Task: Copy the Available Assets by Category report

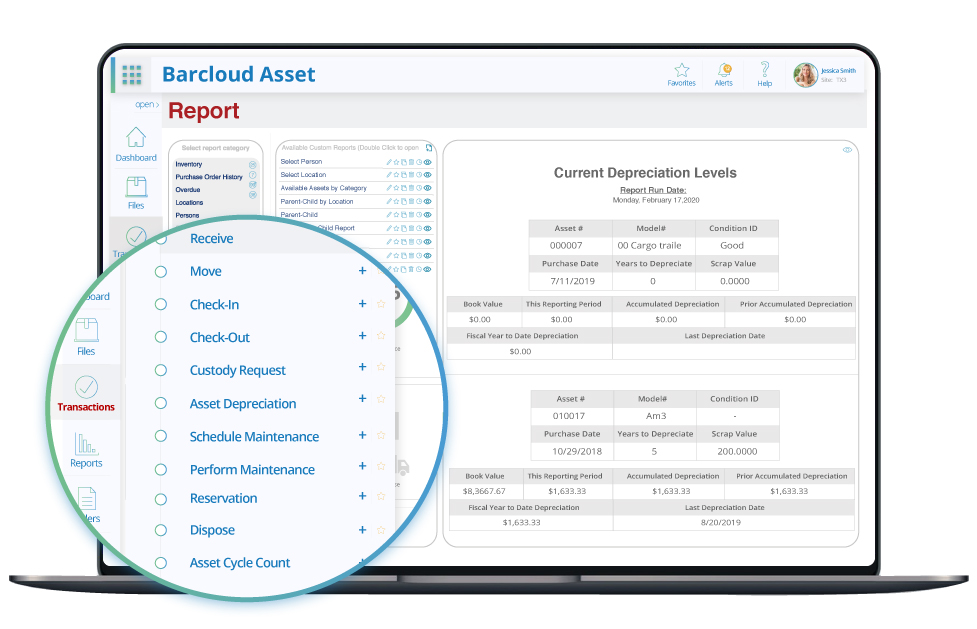Action: (x=404, y=188)
